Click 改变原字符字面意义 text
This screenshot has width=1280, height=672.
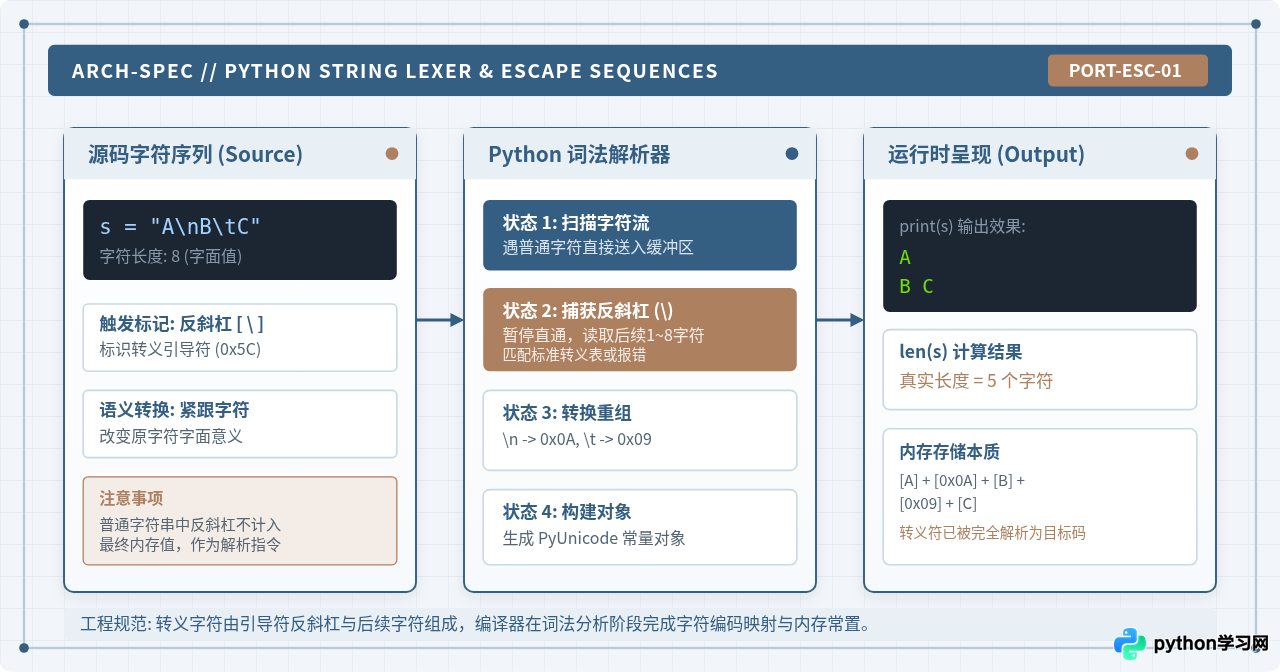171,436
